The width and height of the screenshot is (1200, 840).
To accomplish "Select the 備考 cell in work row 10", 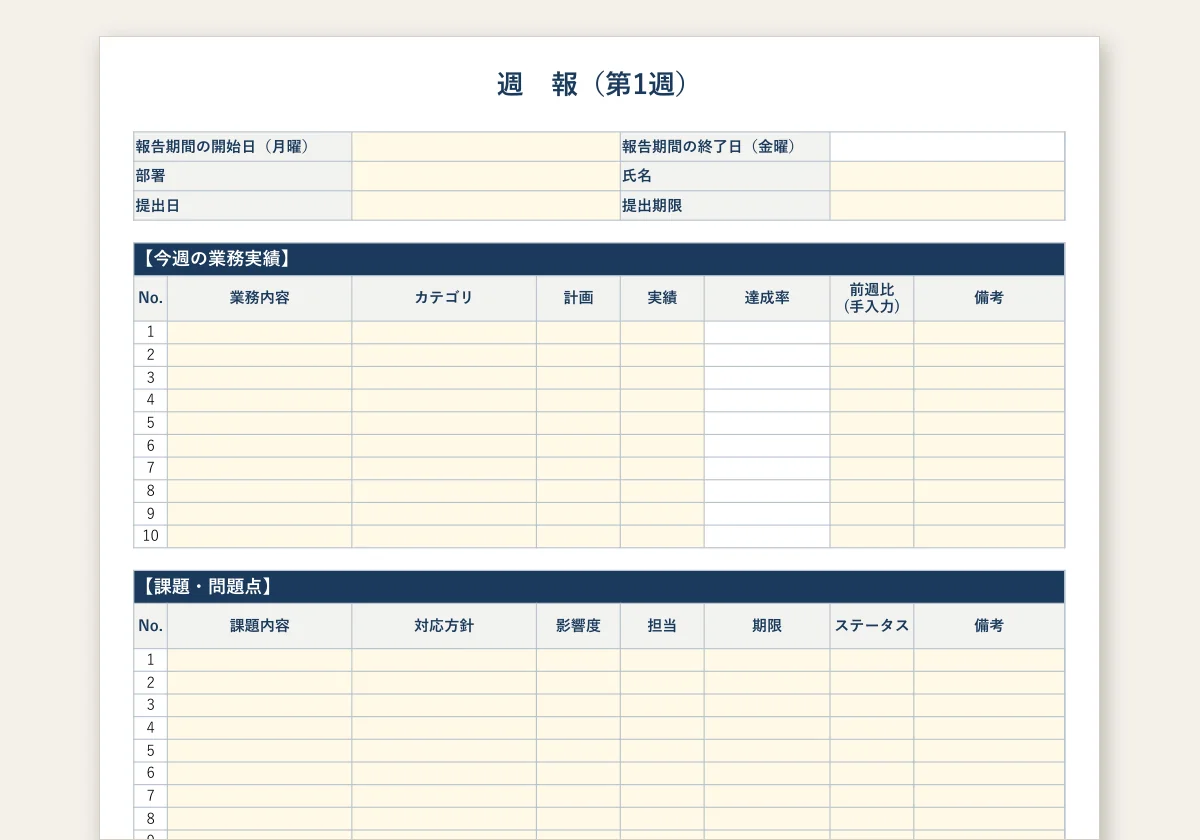I will (989, 536).
